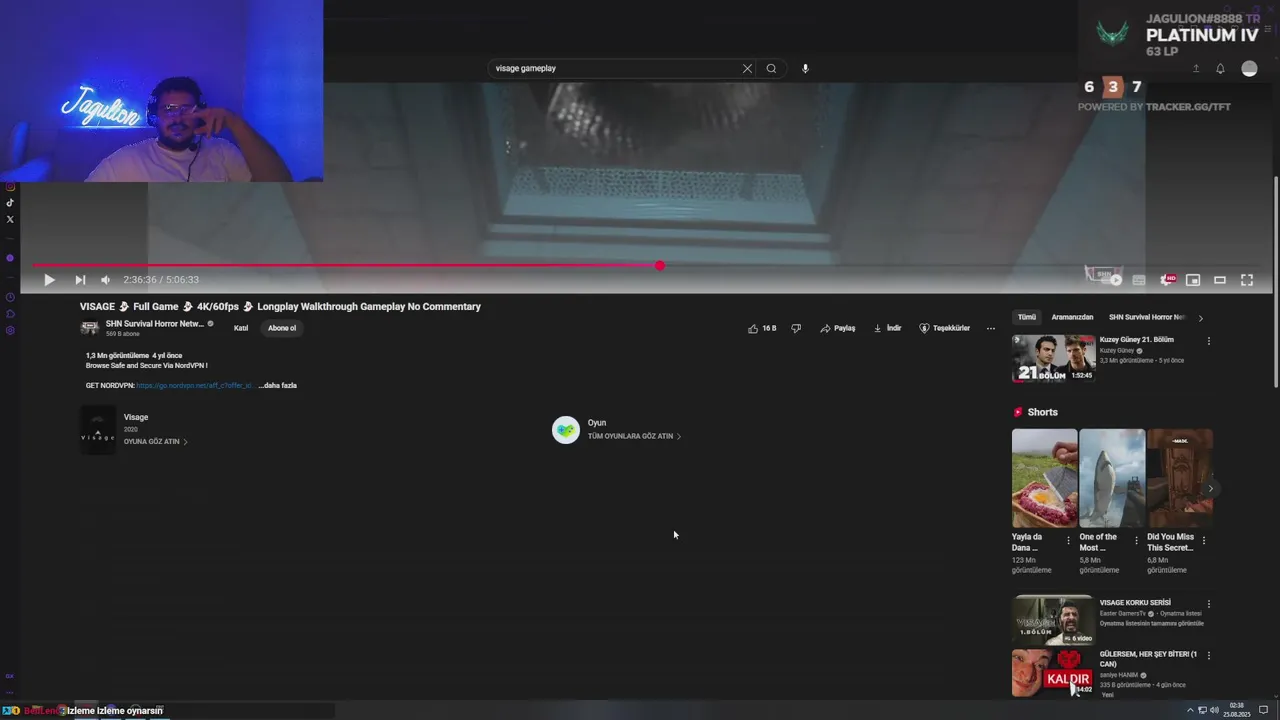Open options for 'Did You Miss This Secret' Short
Screen dimensions: 1280x720
pyautogui.click(x=1203, y=541)
